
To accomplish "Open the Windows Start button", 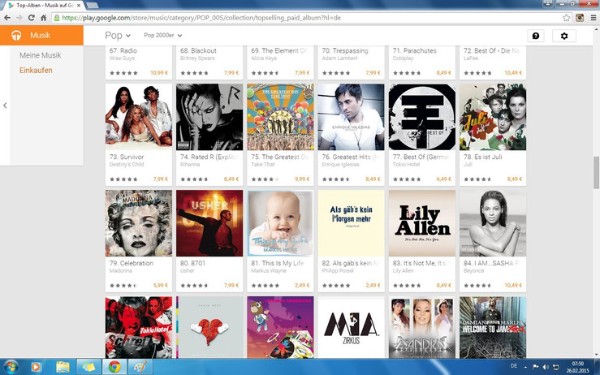I will (11, 367).
